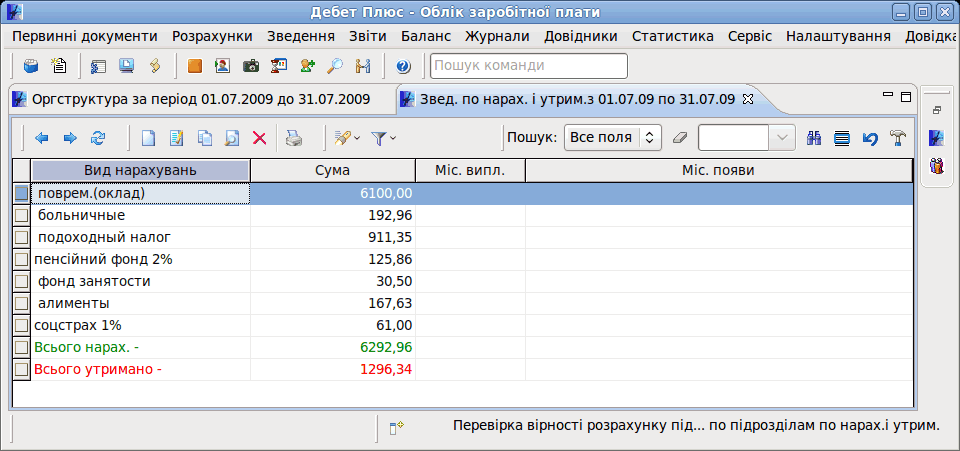960x451 pixels.
Task: Click the blue undo arrow icon
Action: click(x=869, y=138)
